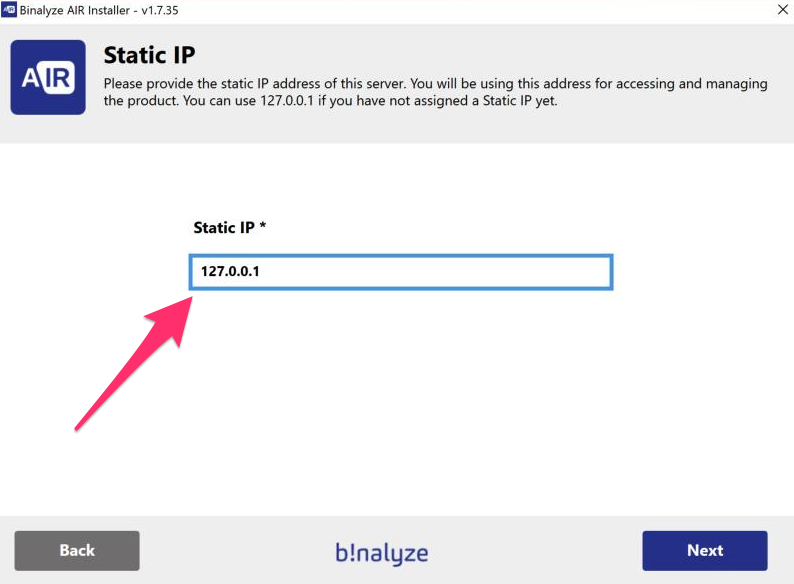Viewport: 794px width, 584px height.
Task: Click the large AIR logo in header
Action: point(48,77)
